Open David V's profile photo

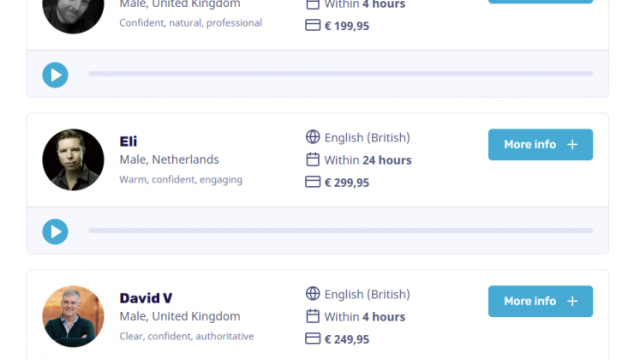tap(73, 316)
